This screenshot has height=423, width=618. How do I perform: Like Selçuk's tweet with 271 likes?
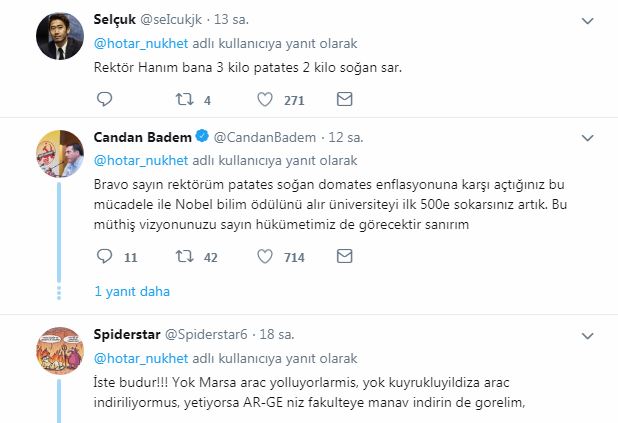(x=266, y=99)
